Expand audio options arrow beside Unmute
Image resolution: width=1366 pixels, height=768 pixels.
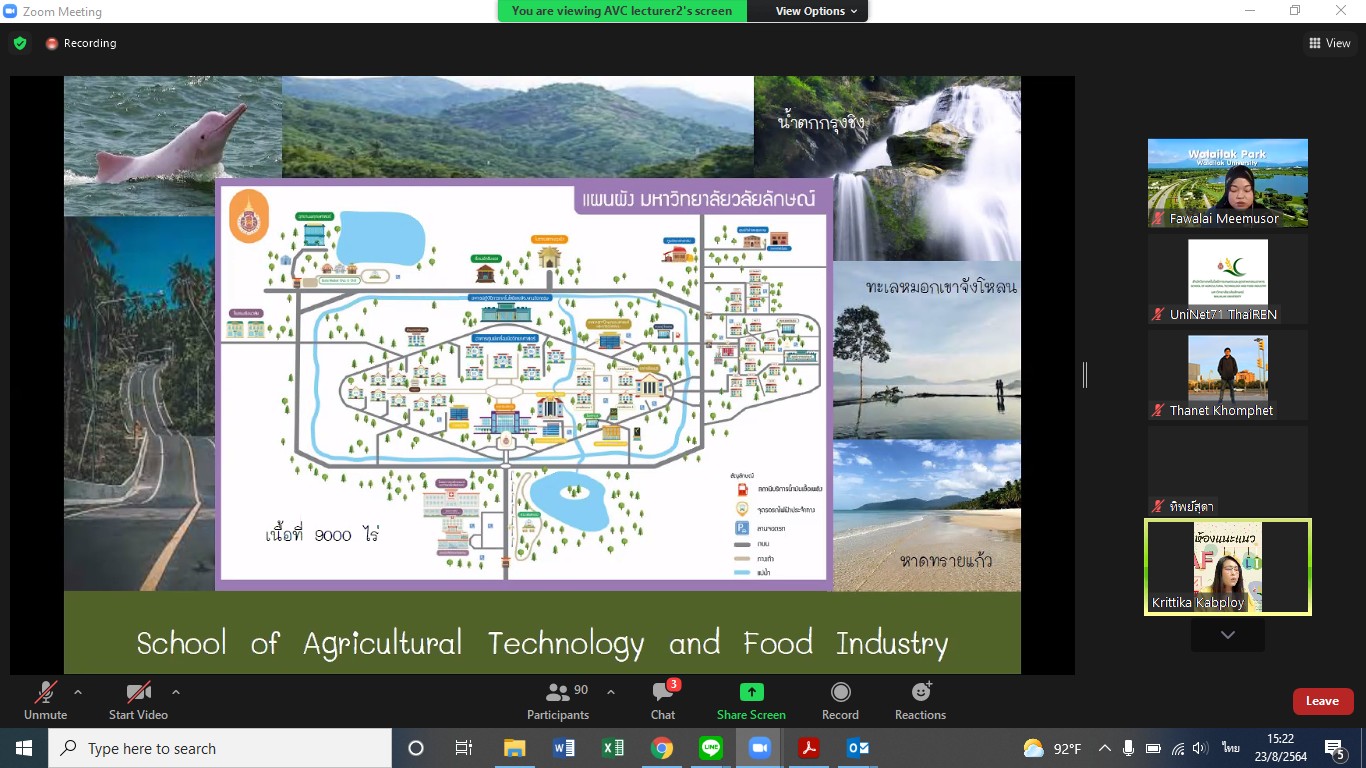78,692
